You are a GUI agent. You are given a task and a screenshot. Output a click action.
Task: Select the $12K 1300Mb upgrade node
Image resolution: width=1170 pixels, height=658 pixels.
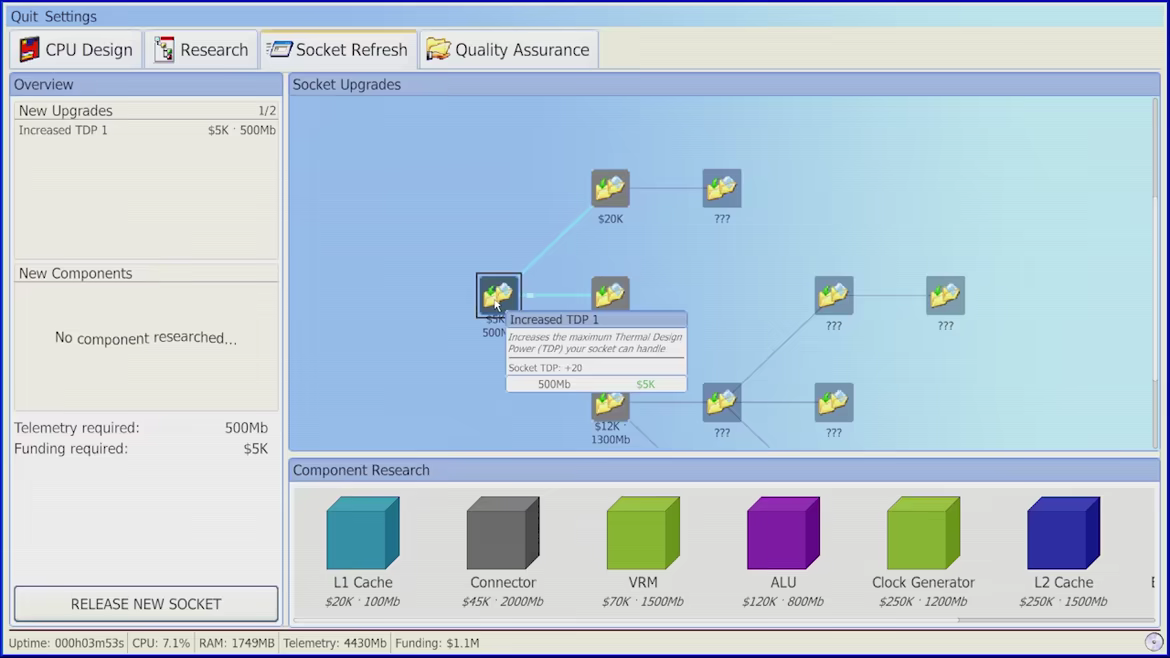pos(610,405)
